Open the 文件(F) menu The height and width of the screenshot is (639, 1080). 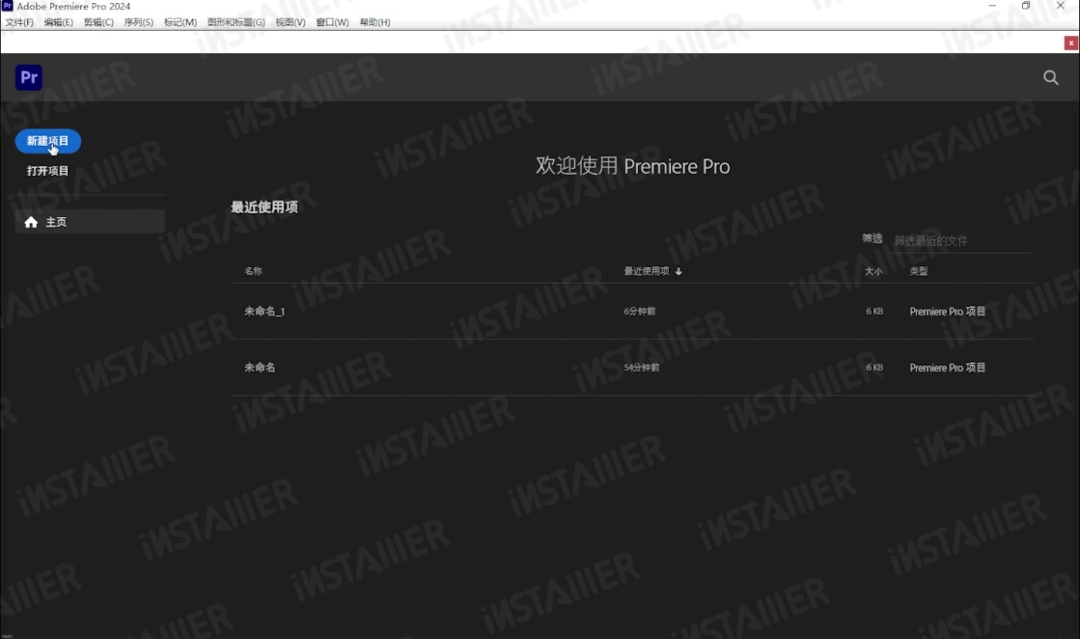[x=19, y=22]
